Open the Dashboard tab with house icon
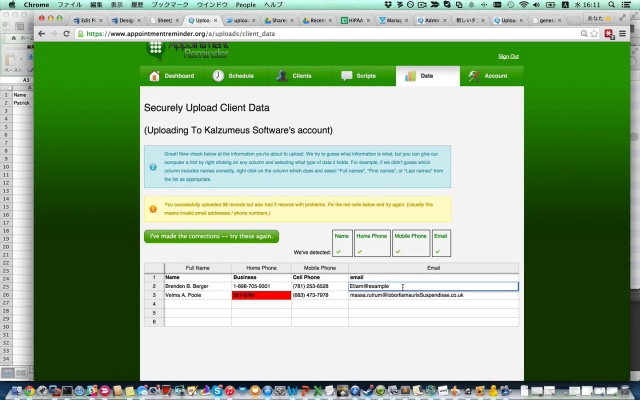Viewport: 640px width, 400px height. [172, 76]
